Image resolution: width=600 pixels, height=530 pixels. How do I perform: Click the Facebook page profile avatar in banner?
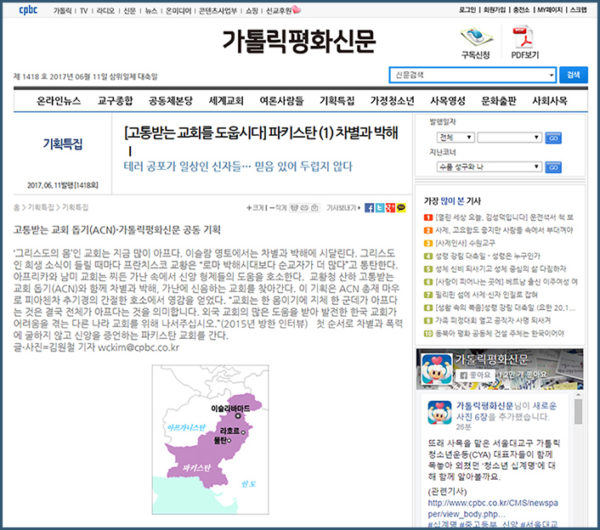pyautogui.click(x=437, y=369)
